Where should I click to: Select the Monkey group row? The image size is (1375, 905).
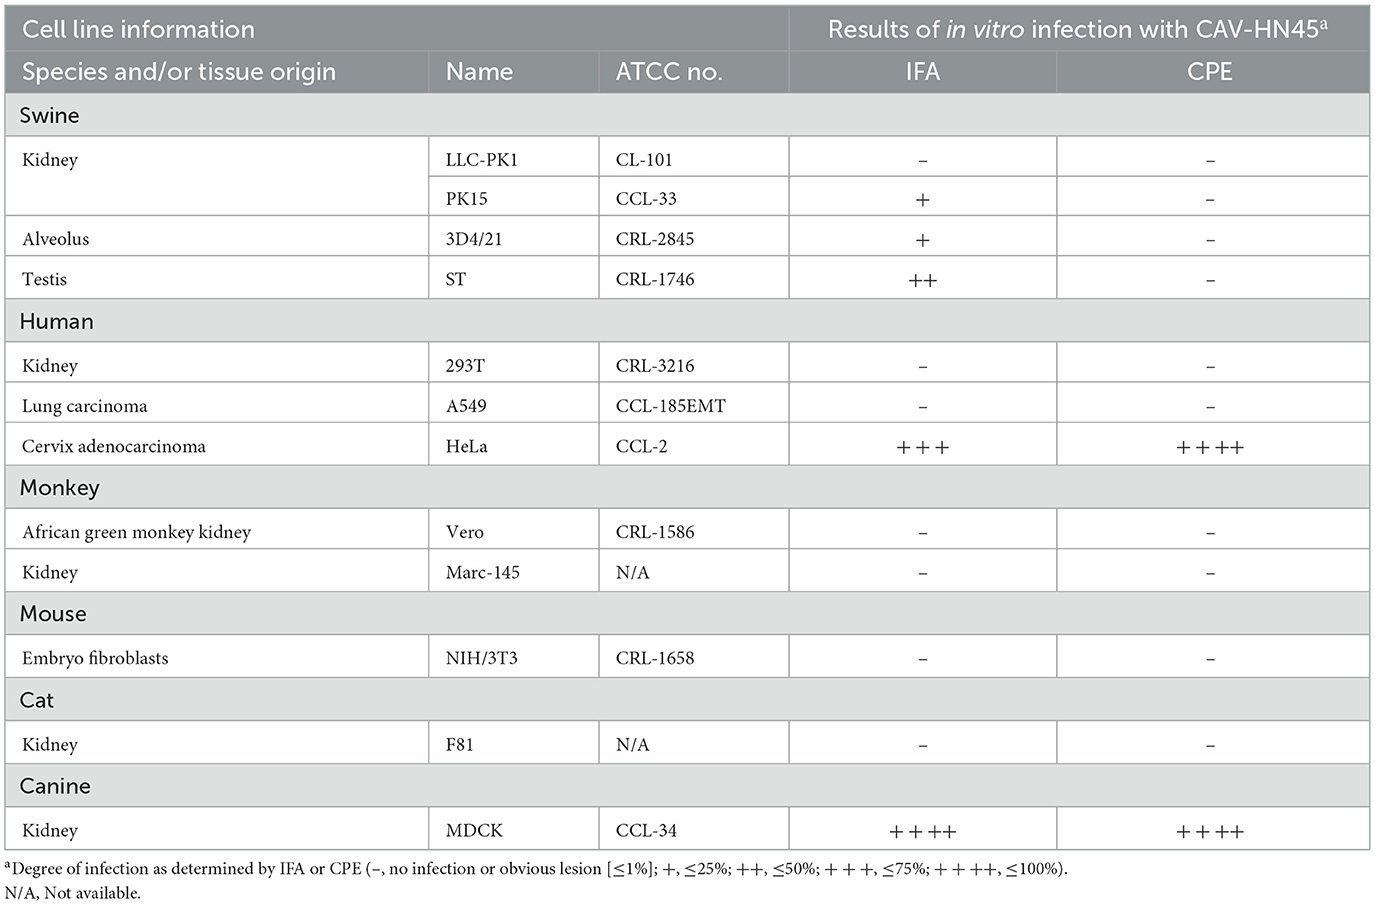60,487
